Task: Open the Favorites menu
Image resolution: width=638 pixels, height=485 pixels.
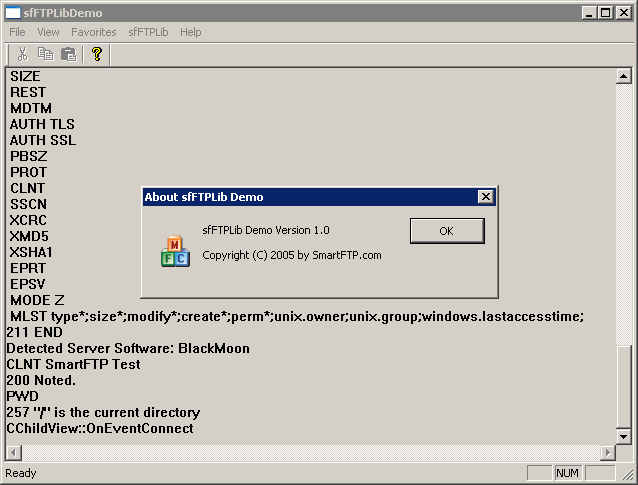Action: point(93,32)
